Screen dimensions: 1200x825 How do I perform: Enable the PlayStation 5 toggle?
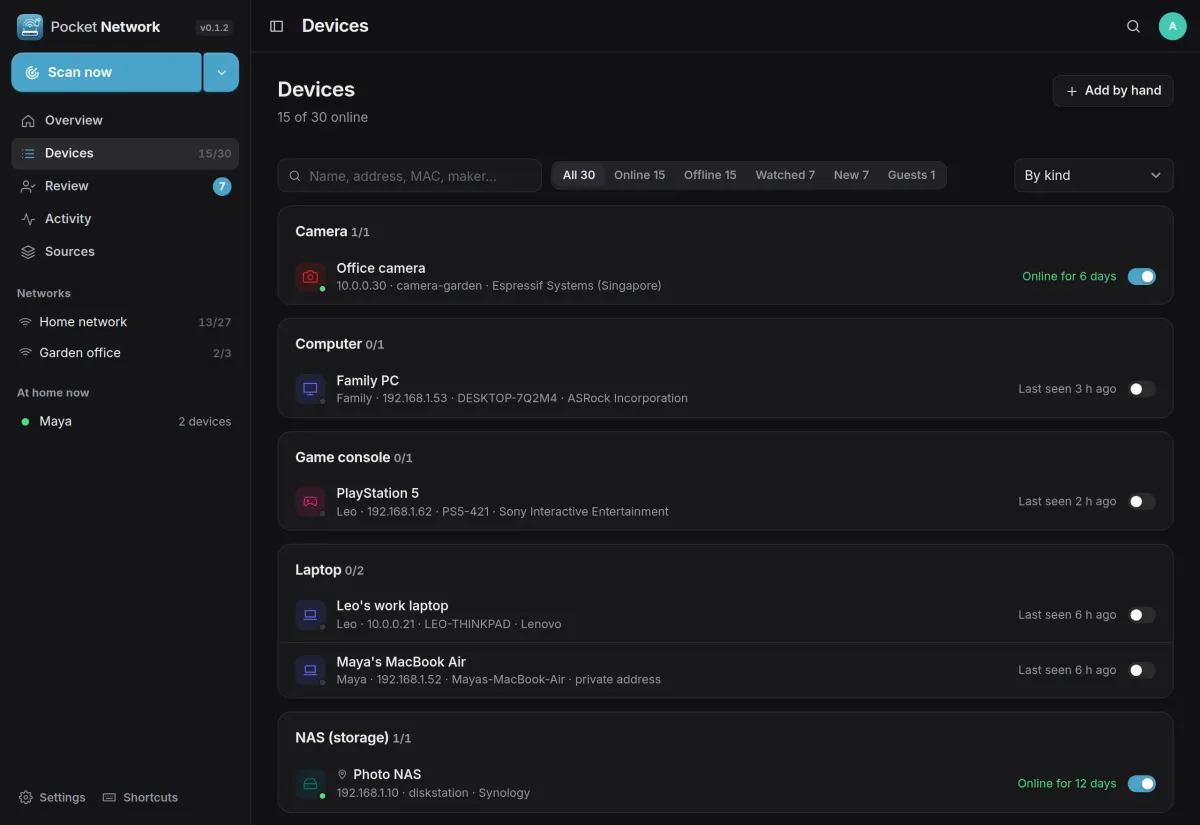[x=1142, y=502]
